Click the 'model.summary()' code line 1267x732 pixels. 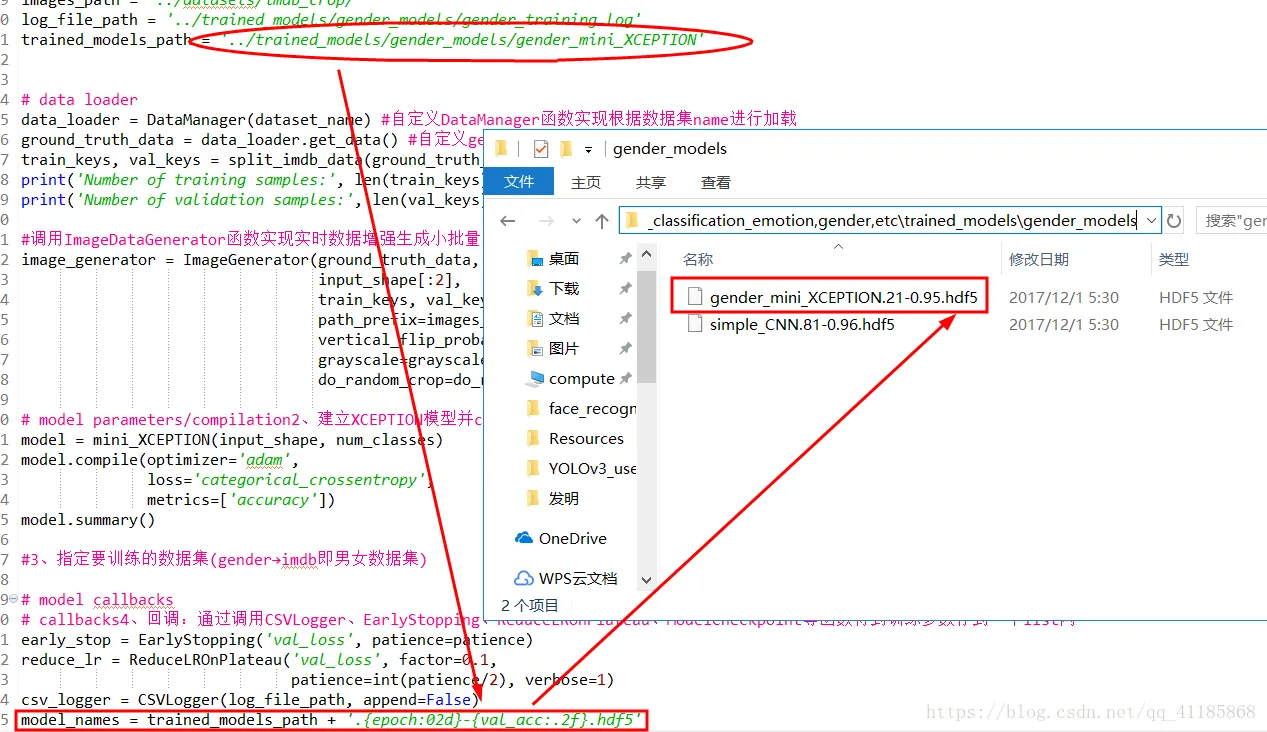[x=88, y=519]
